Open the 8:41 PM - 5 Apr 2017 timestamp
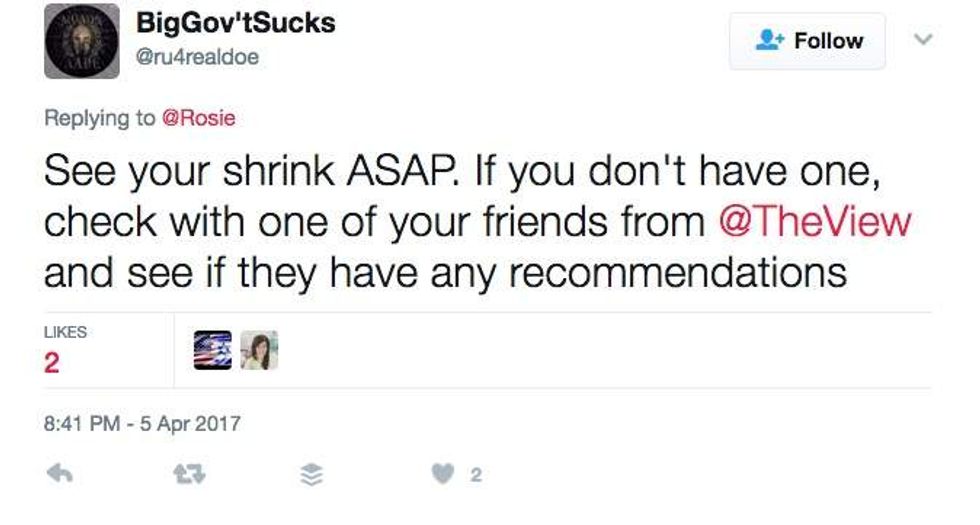The image size is (980, 525). pyautogui.click(x=142, y=423)
